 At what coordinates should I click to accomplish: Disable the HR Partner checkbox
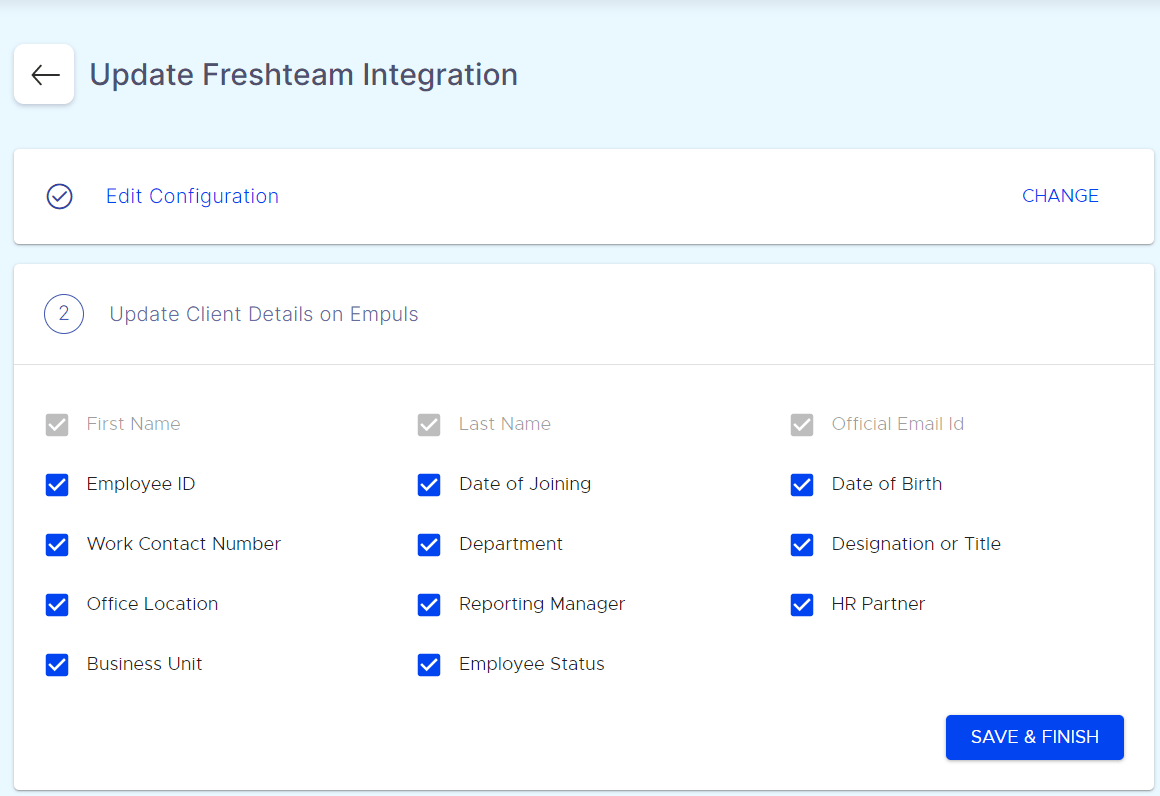(x=802, y=604)
